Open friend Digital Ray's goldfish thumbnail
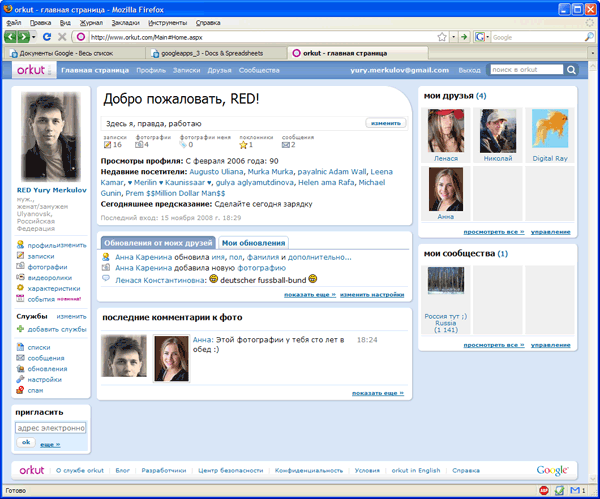The width and height of the screenshot is (600, 499). point(550,129)
